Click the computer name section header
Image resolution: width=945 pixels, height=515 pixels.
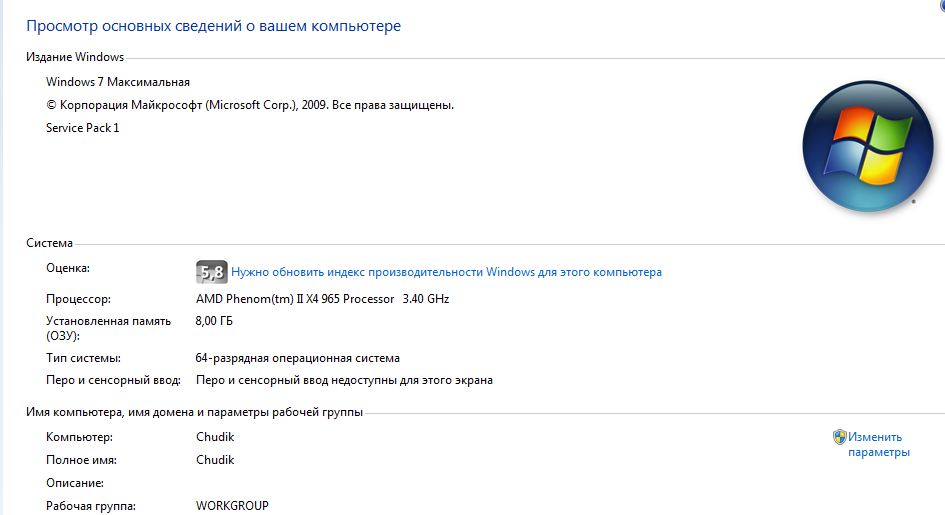point(194,412)
